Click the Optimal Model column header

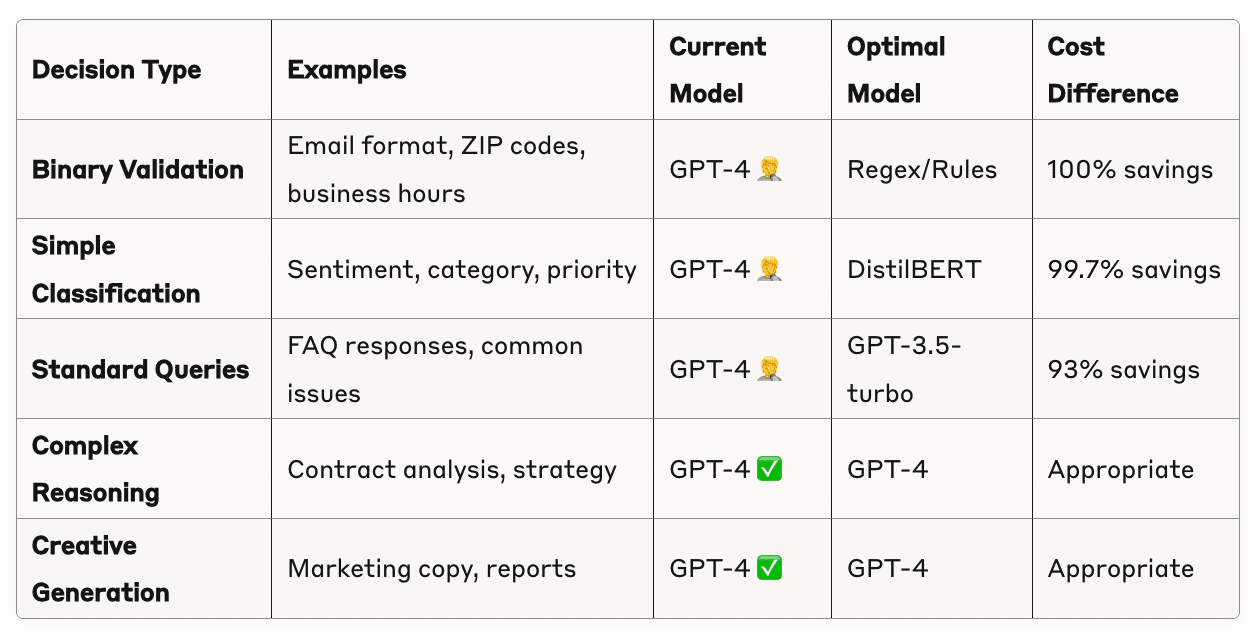[897, 70]
